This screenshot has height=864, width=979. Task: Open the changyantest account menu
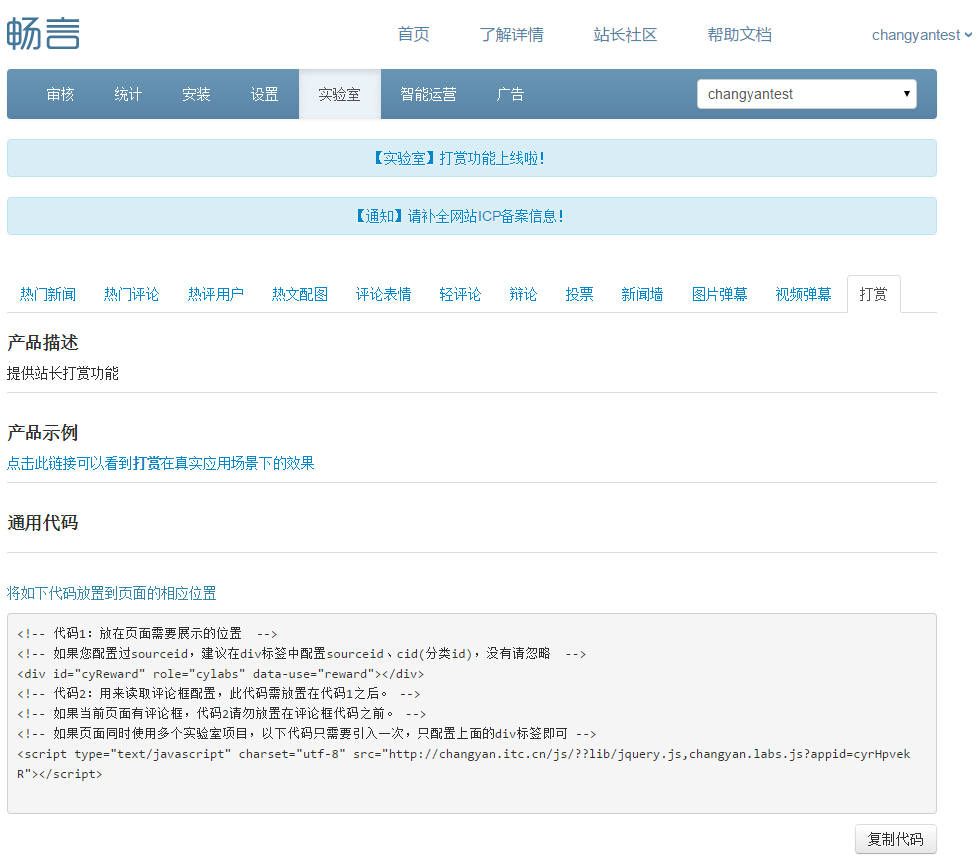[920, 35]
